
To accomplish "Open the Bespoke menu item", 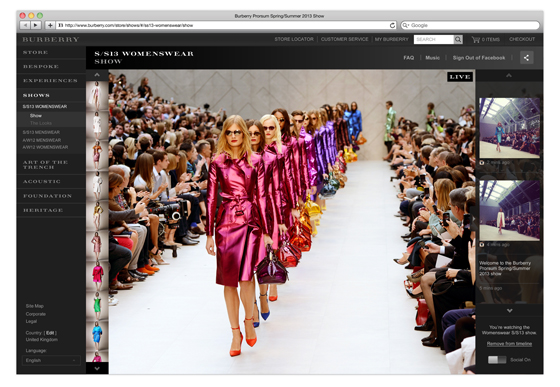I will click(x=41, y=66).
